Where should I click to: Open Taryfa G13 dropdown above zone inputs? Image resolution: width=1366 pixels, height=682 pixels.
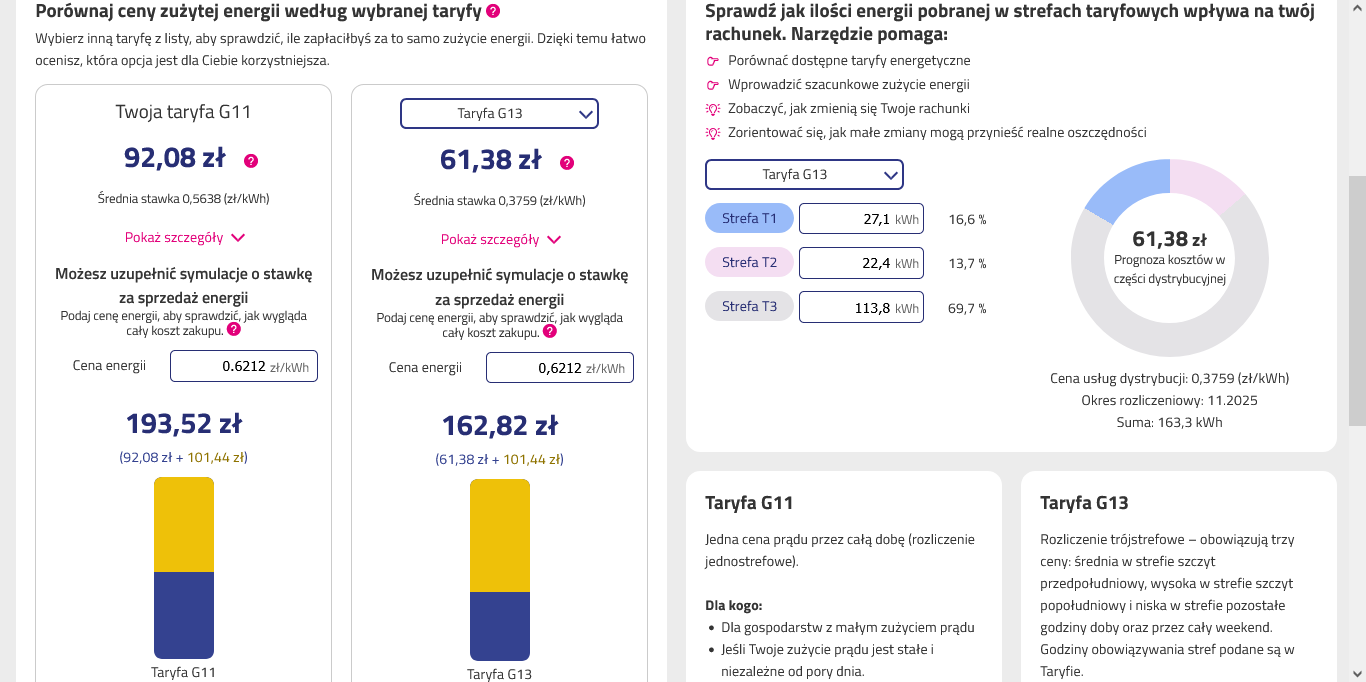[x=804, y=175]
